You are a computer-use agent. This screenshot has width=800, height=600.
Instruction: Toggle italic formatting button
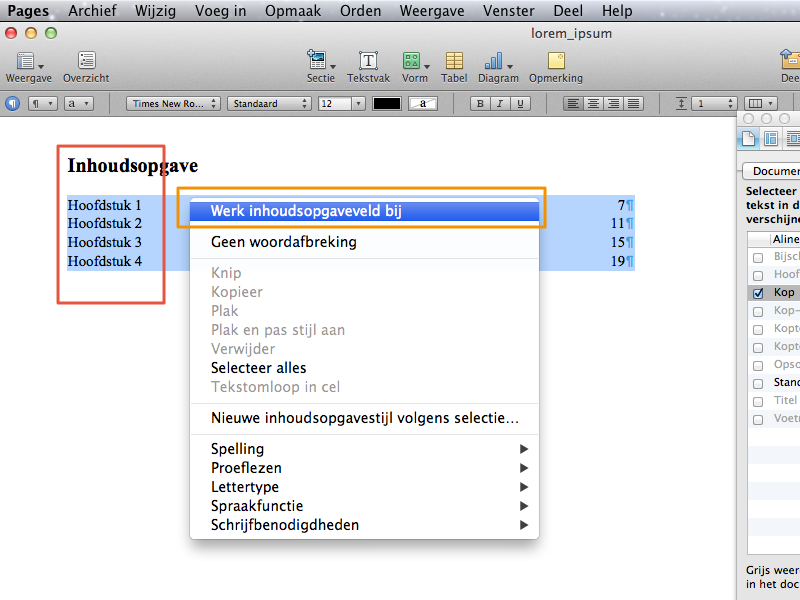tap(500, 104)
